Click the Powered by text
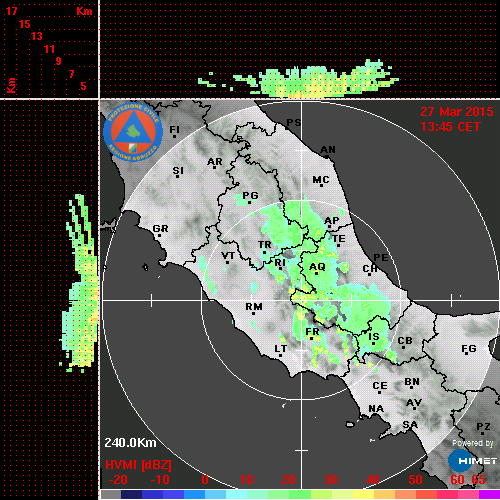500x500 pixels. (x=472, y=443)
